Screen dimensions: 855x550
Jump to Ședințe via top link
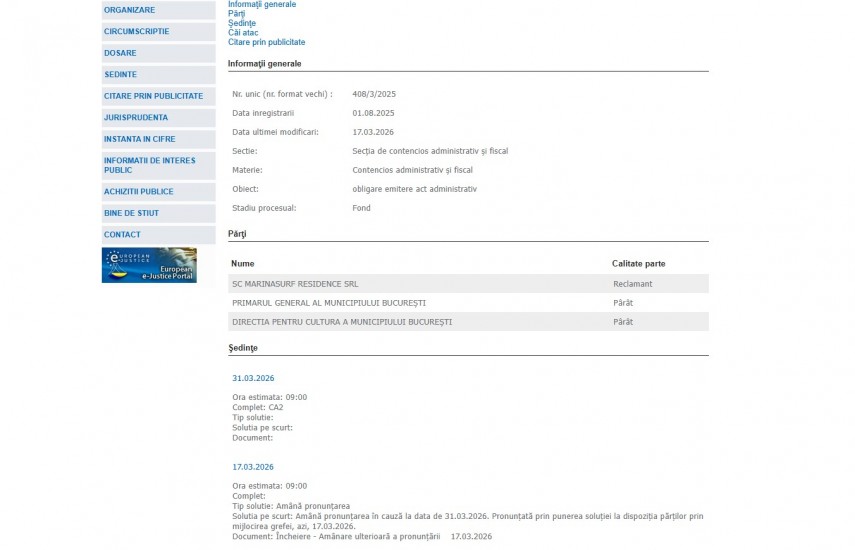(x=242, y=23)
